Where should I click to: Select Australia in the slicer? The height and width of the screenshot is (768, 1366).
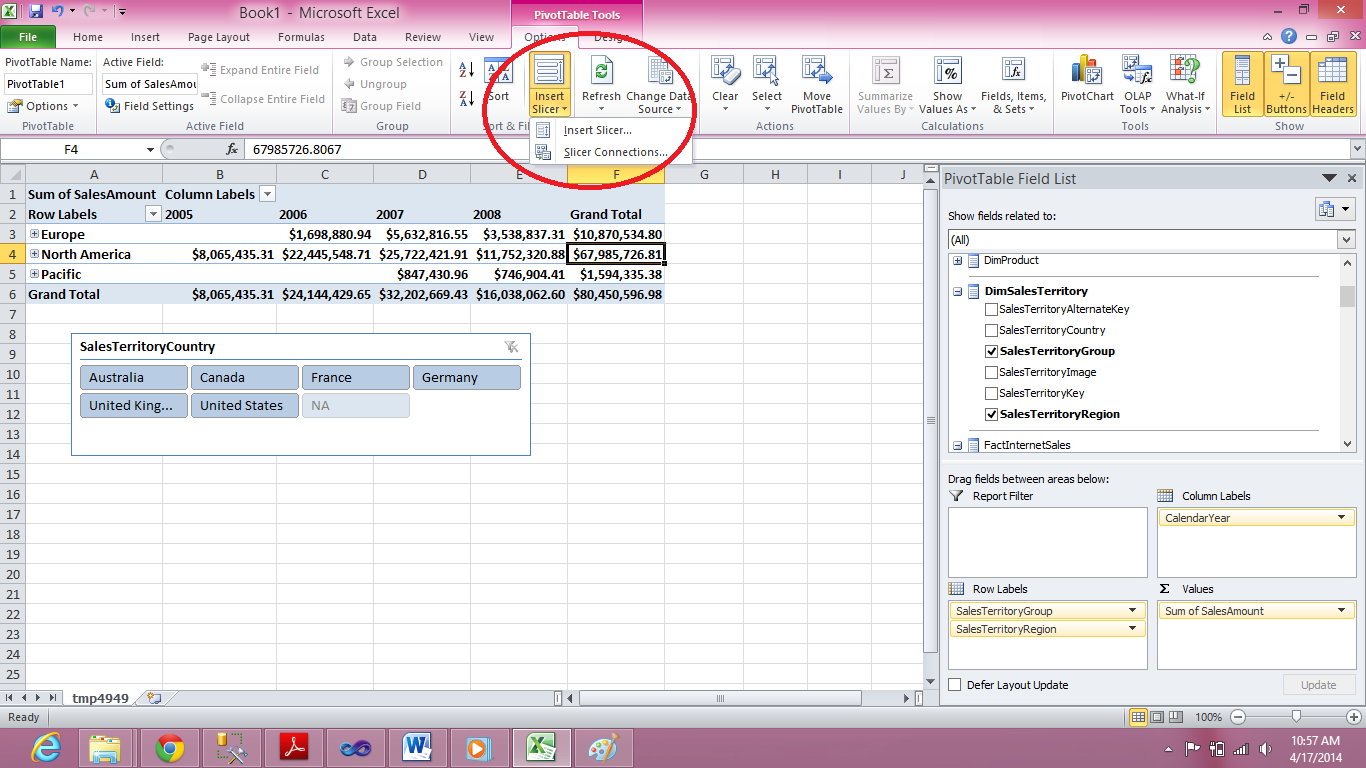[134, 377]
